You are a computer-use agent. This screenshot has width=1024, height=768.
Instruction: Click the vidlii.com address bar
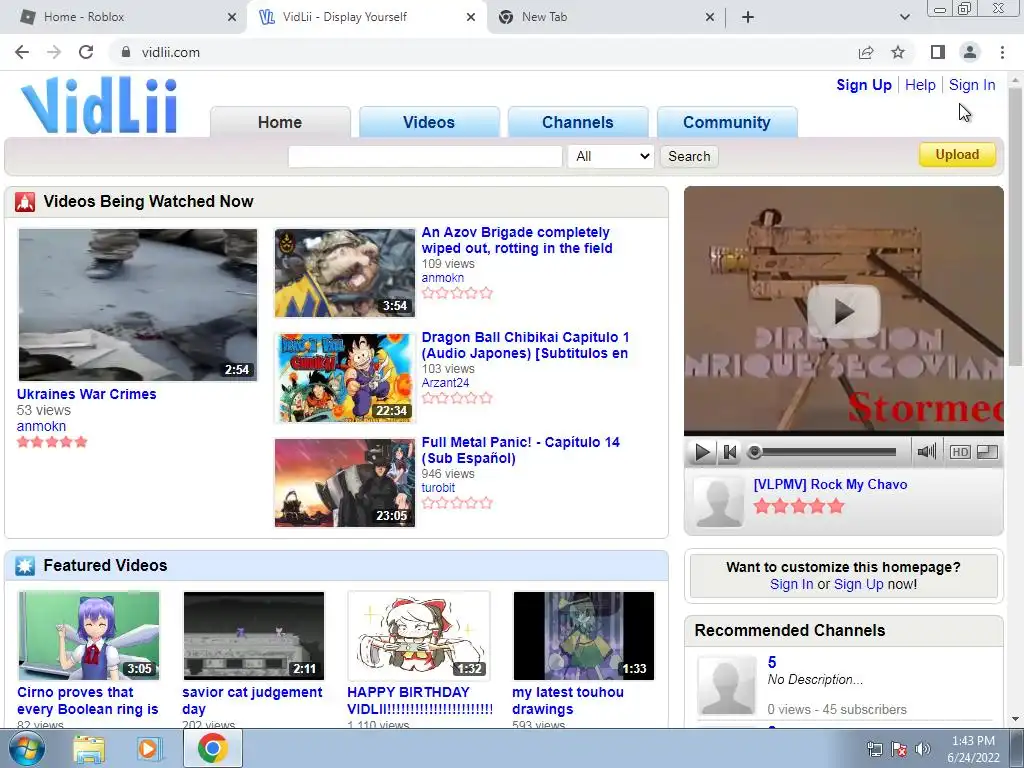click(x=483, y=52)
